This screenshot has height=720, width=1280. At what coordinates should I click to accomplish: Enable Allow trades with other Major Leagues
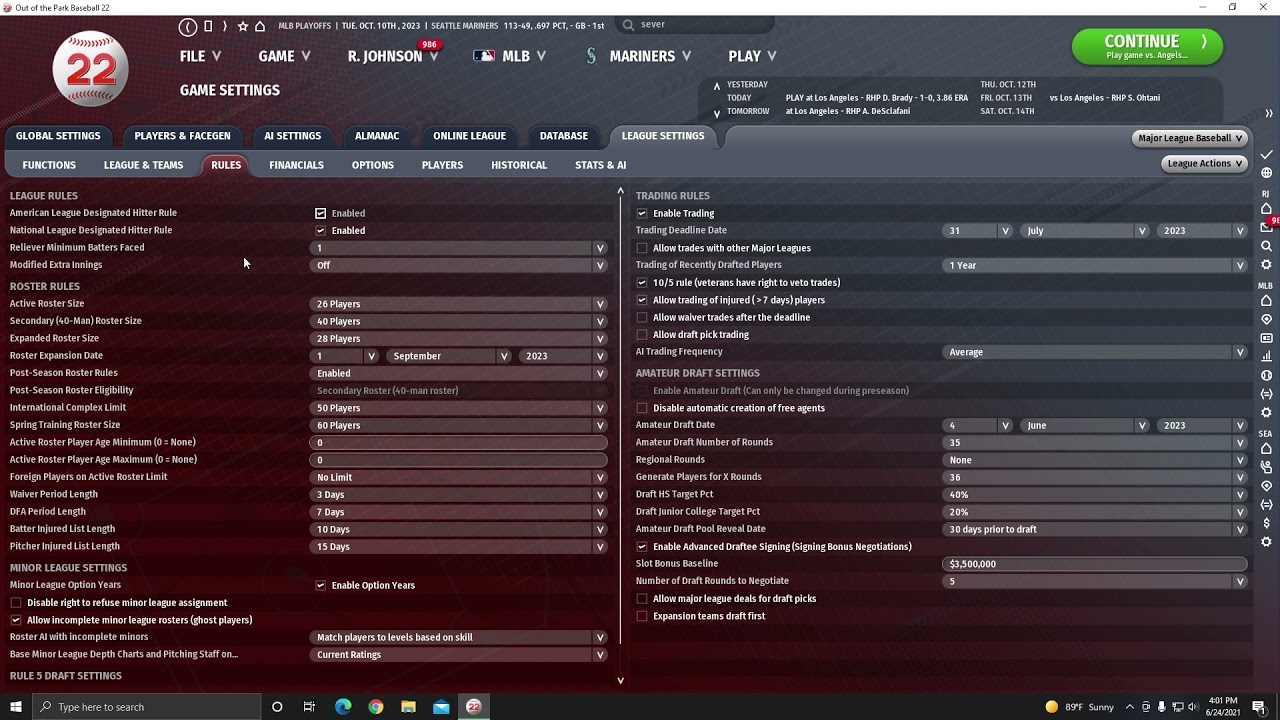(x=642, y=248)
